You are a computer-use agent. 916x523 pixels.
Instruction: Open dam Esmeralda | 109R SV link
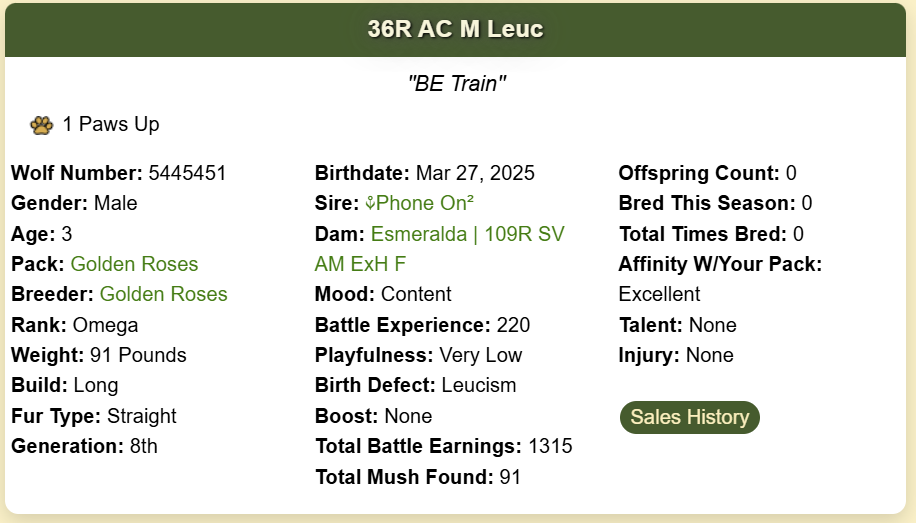[468, 234]
